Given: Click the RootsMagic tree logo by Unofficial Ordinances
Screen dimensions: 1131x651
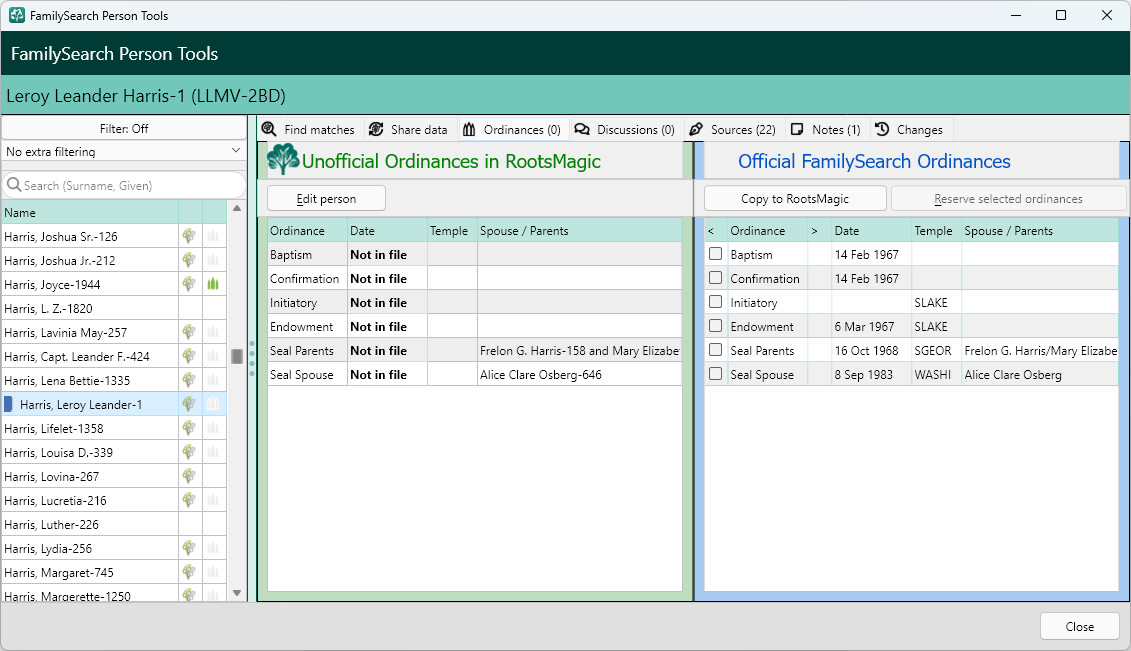Looking at the screenshot, I should 283,159.
